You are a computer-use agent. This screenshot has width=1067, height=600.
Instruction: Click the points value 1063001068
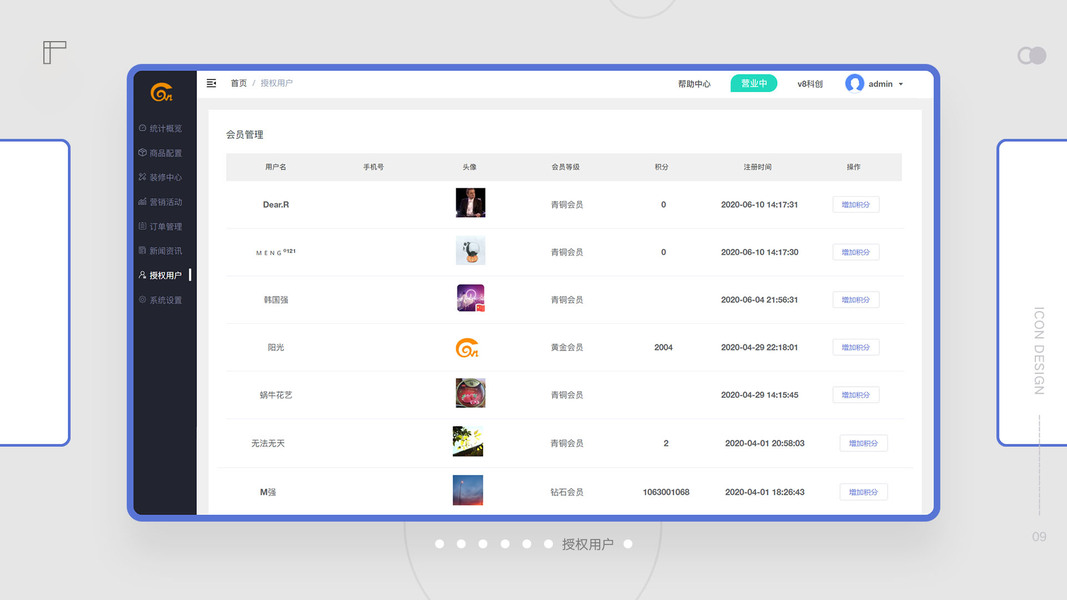point(666,493)
